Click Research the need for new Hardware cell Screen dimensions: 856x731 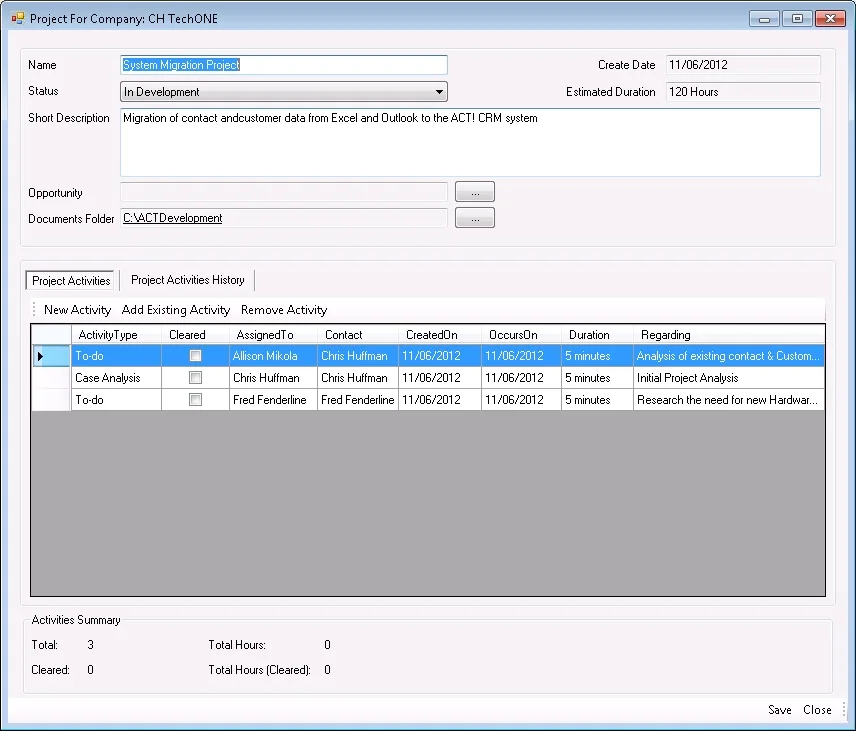click(729, 400)
